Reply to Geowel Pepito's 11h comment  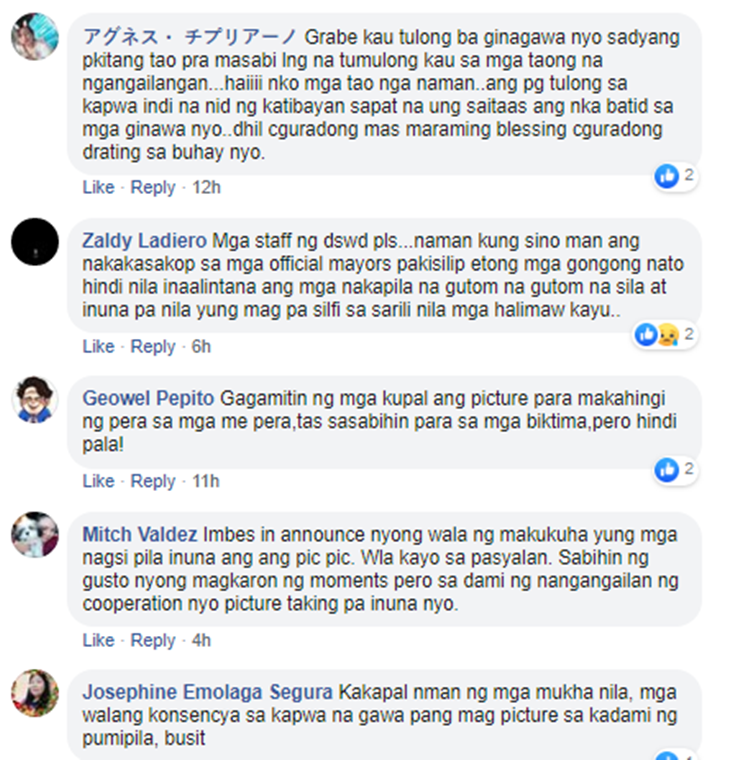click(153, 481)
